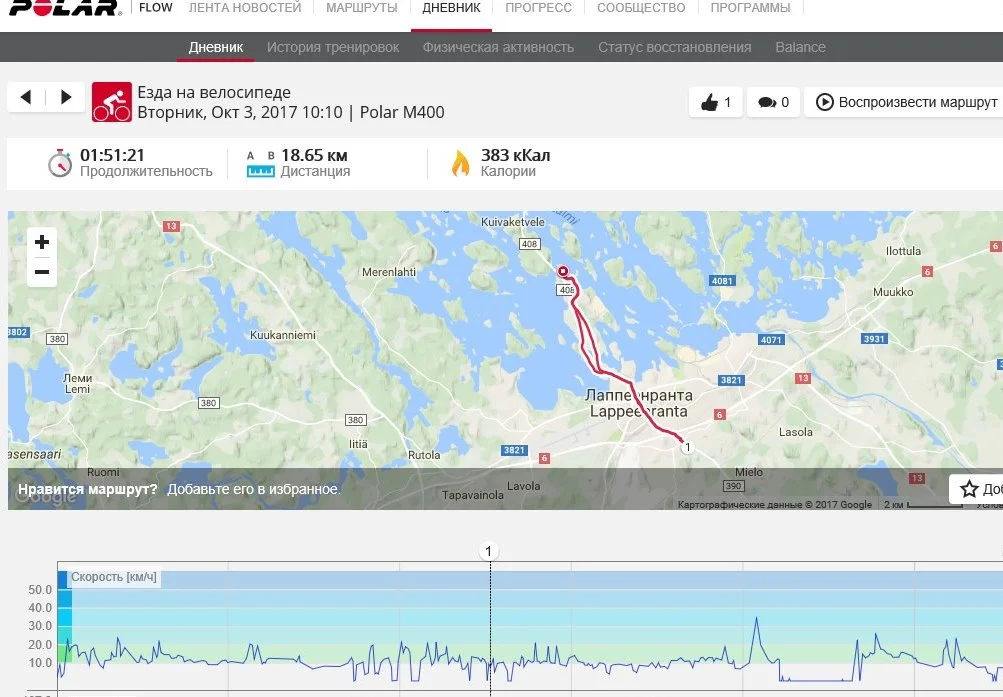Open СООБЩЕСТВО menu
Screen dimensions: 1003x697
641,8
